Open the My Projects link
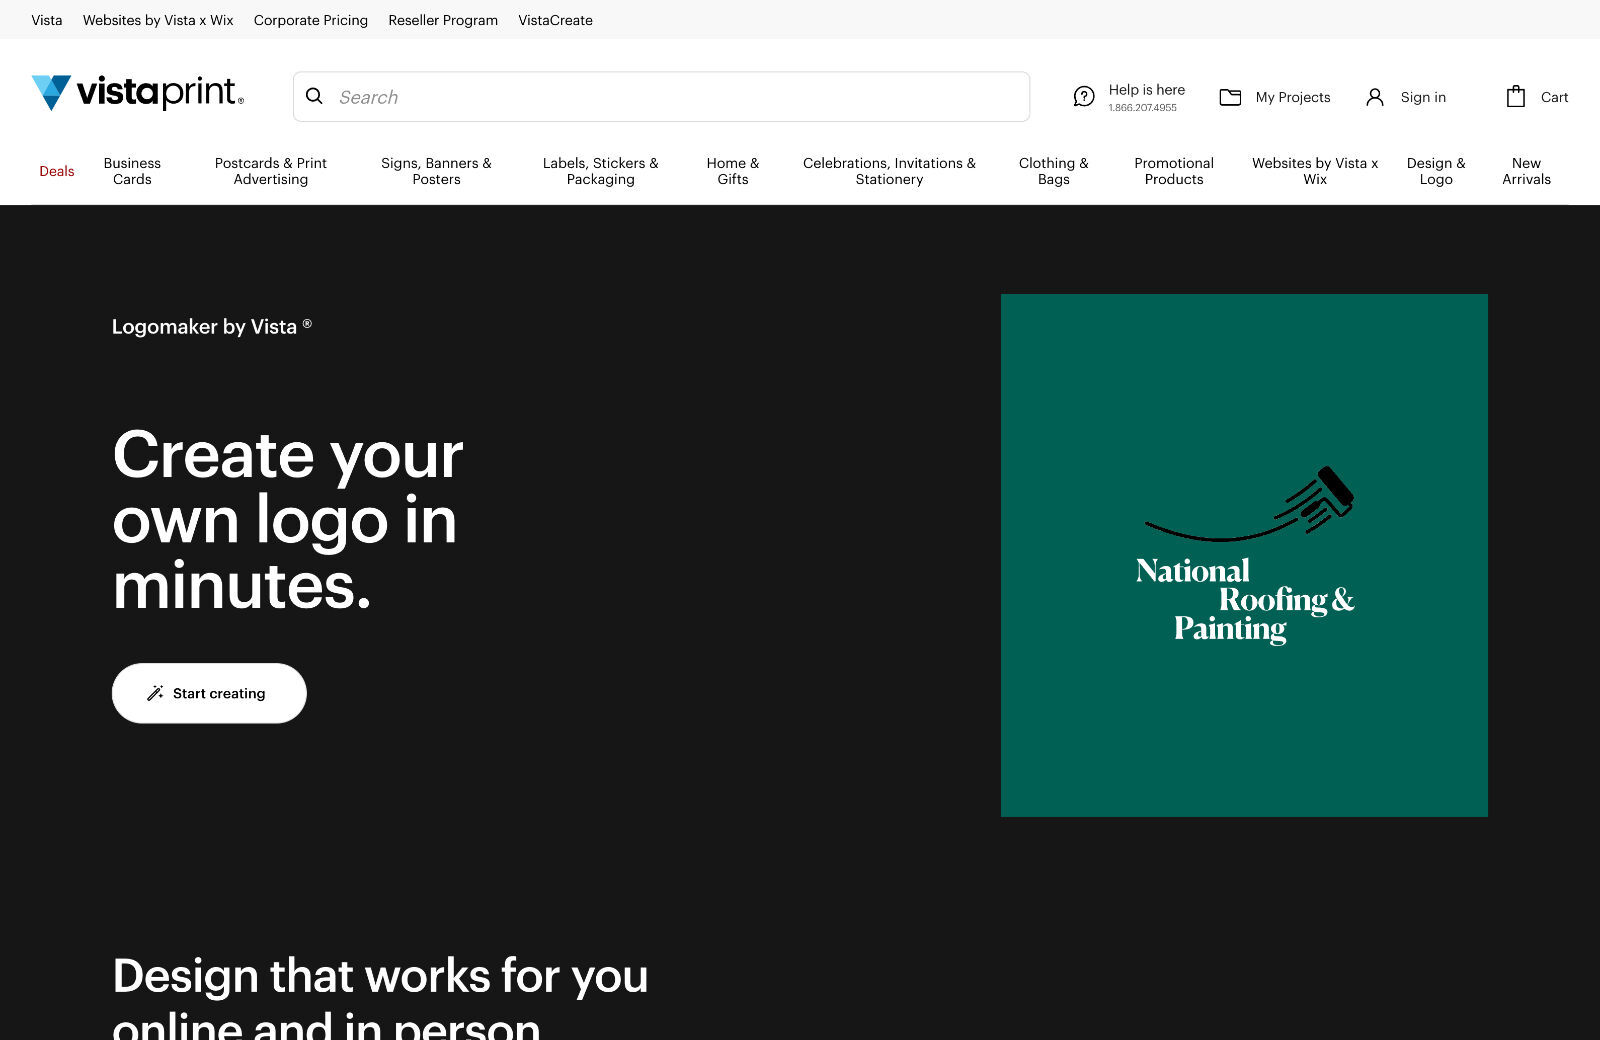The height and width of the screenshot is (1040, 1600). 1293,97
